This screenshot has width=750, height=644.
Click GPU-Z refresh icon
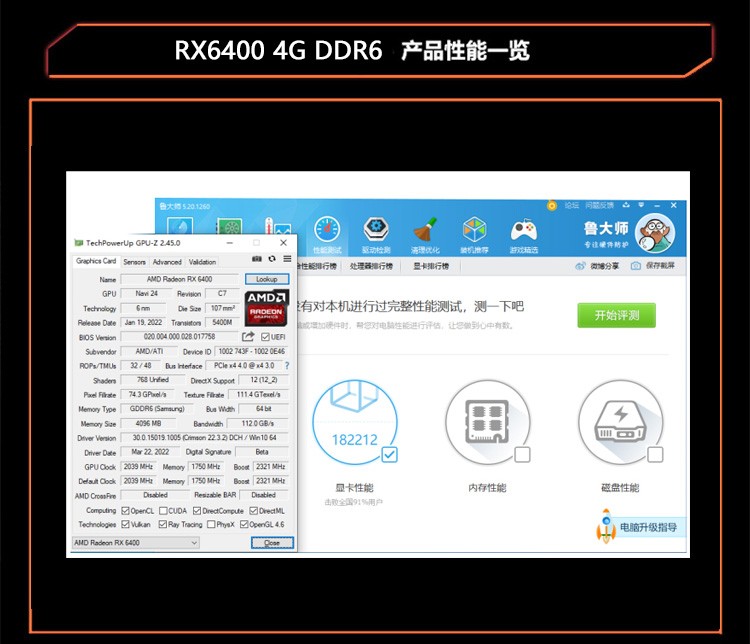click(x=271, y=259)
